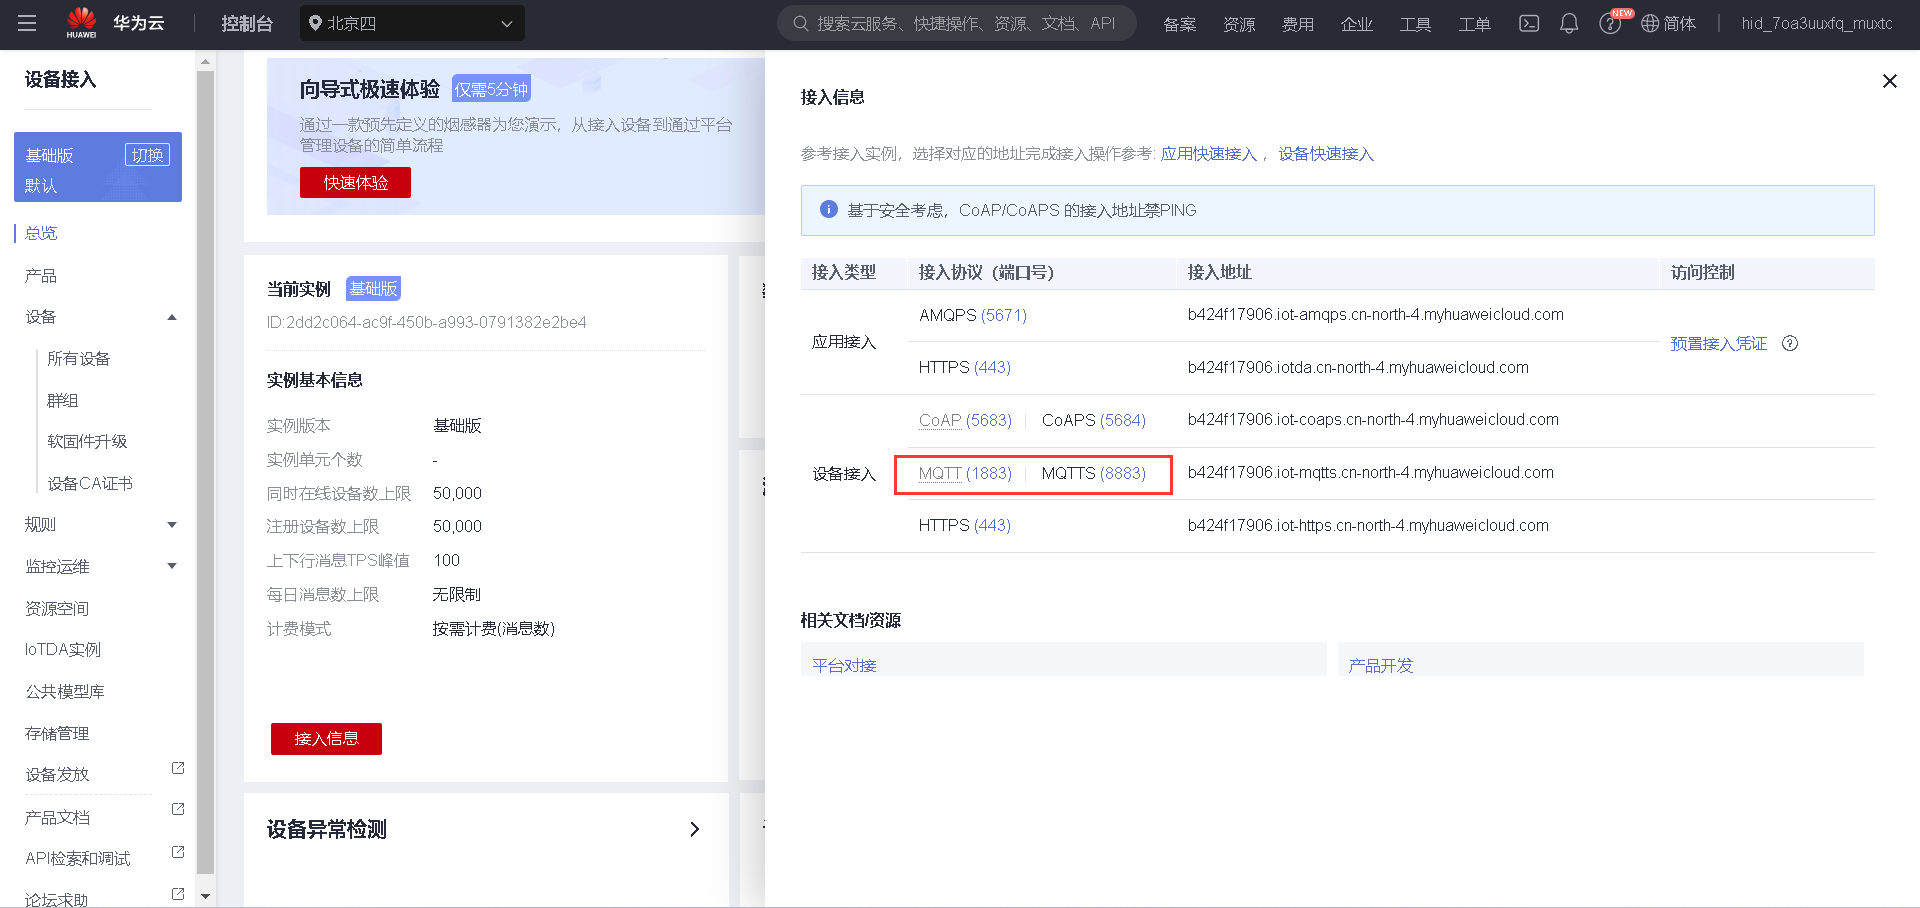The image size is (1920, 908).
Task: Click external link icon for 论坛求助
Action: 178,894
